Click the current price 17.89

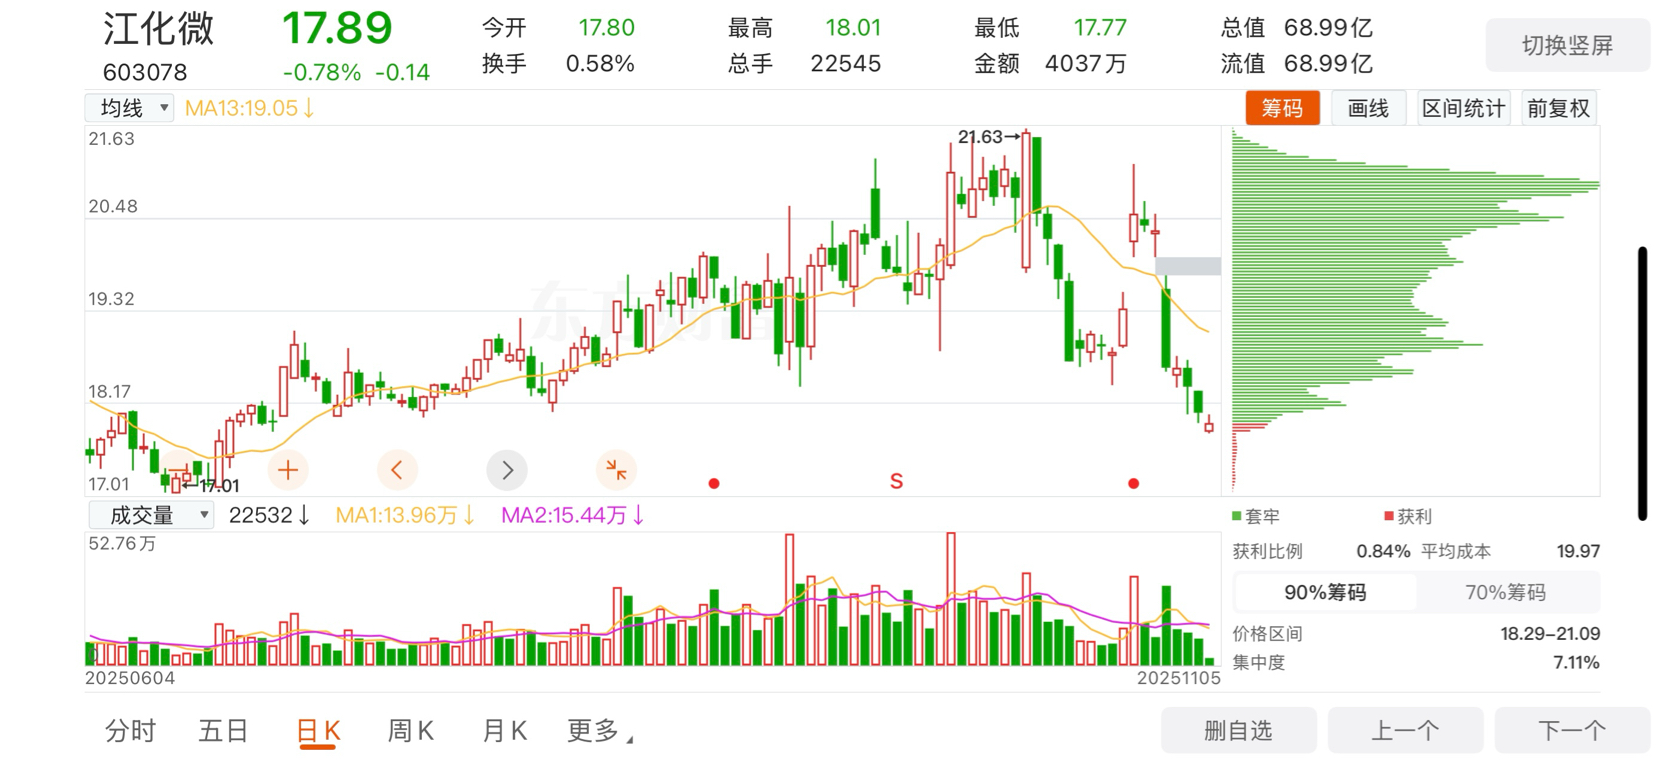tap(337, 28)
